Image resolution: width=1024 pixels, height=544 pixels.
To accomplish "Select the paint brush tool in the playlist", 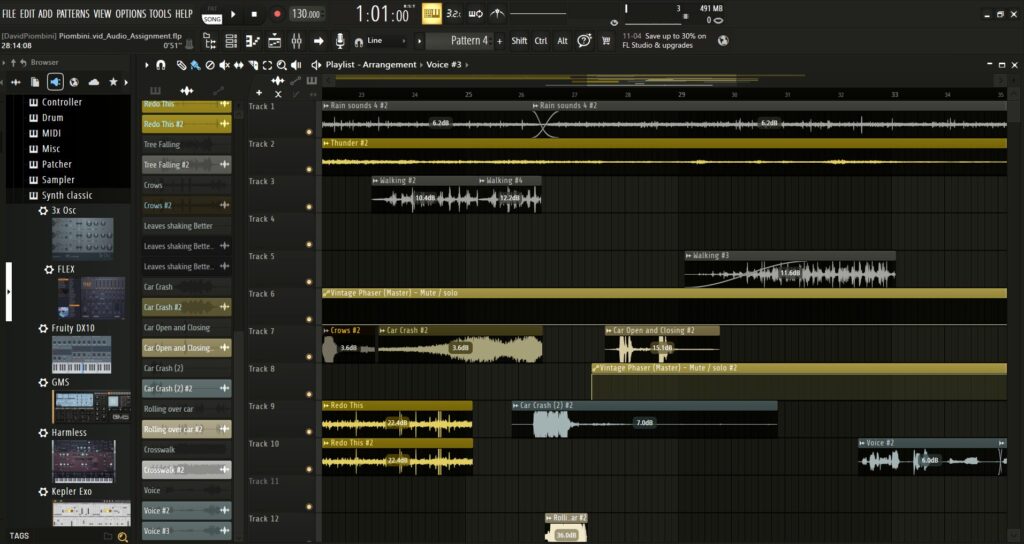I will pos(196,65).
